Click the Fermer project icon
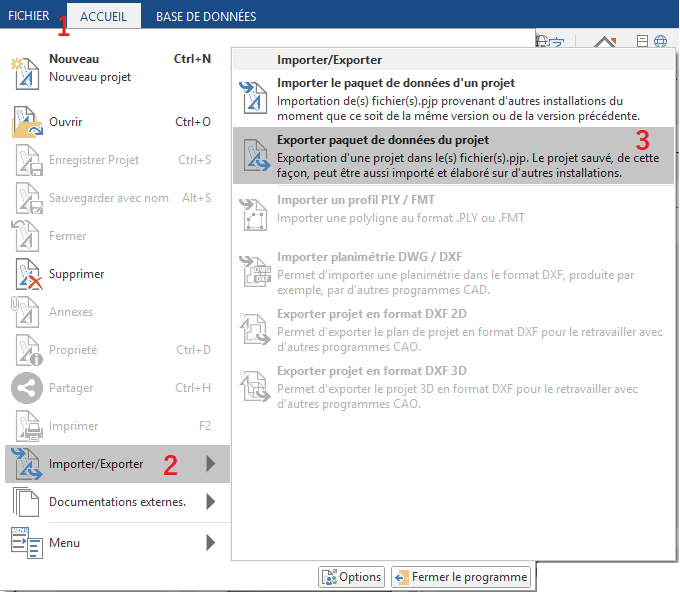Screen dimensions: 680x593 [26, 236]
